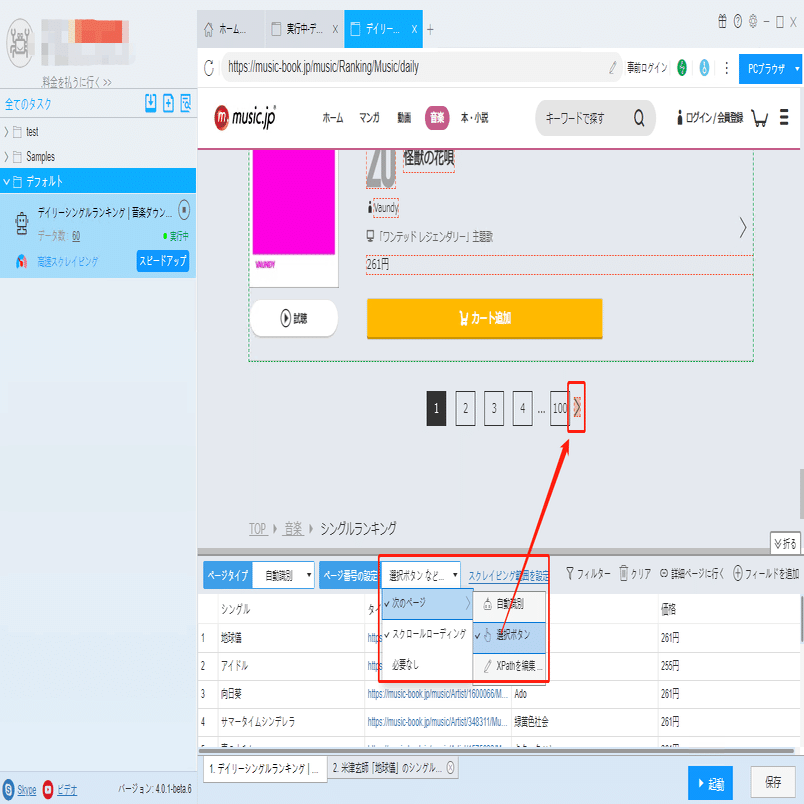Open the shopping cart icon on music.jp

(x=759, y=118)
